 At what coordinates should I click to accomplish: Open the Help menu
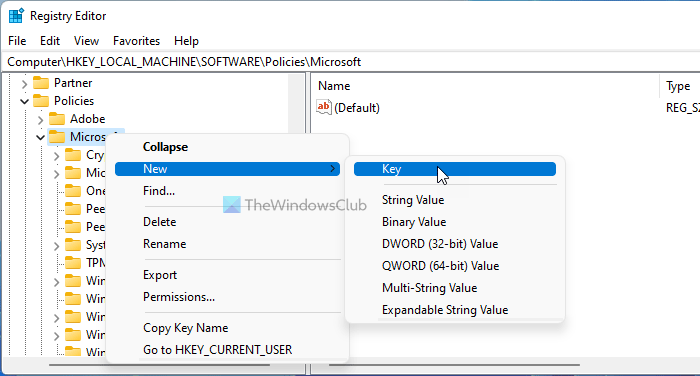(186, 41)
